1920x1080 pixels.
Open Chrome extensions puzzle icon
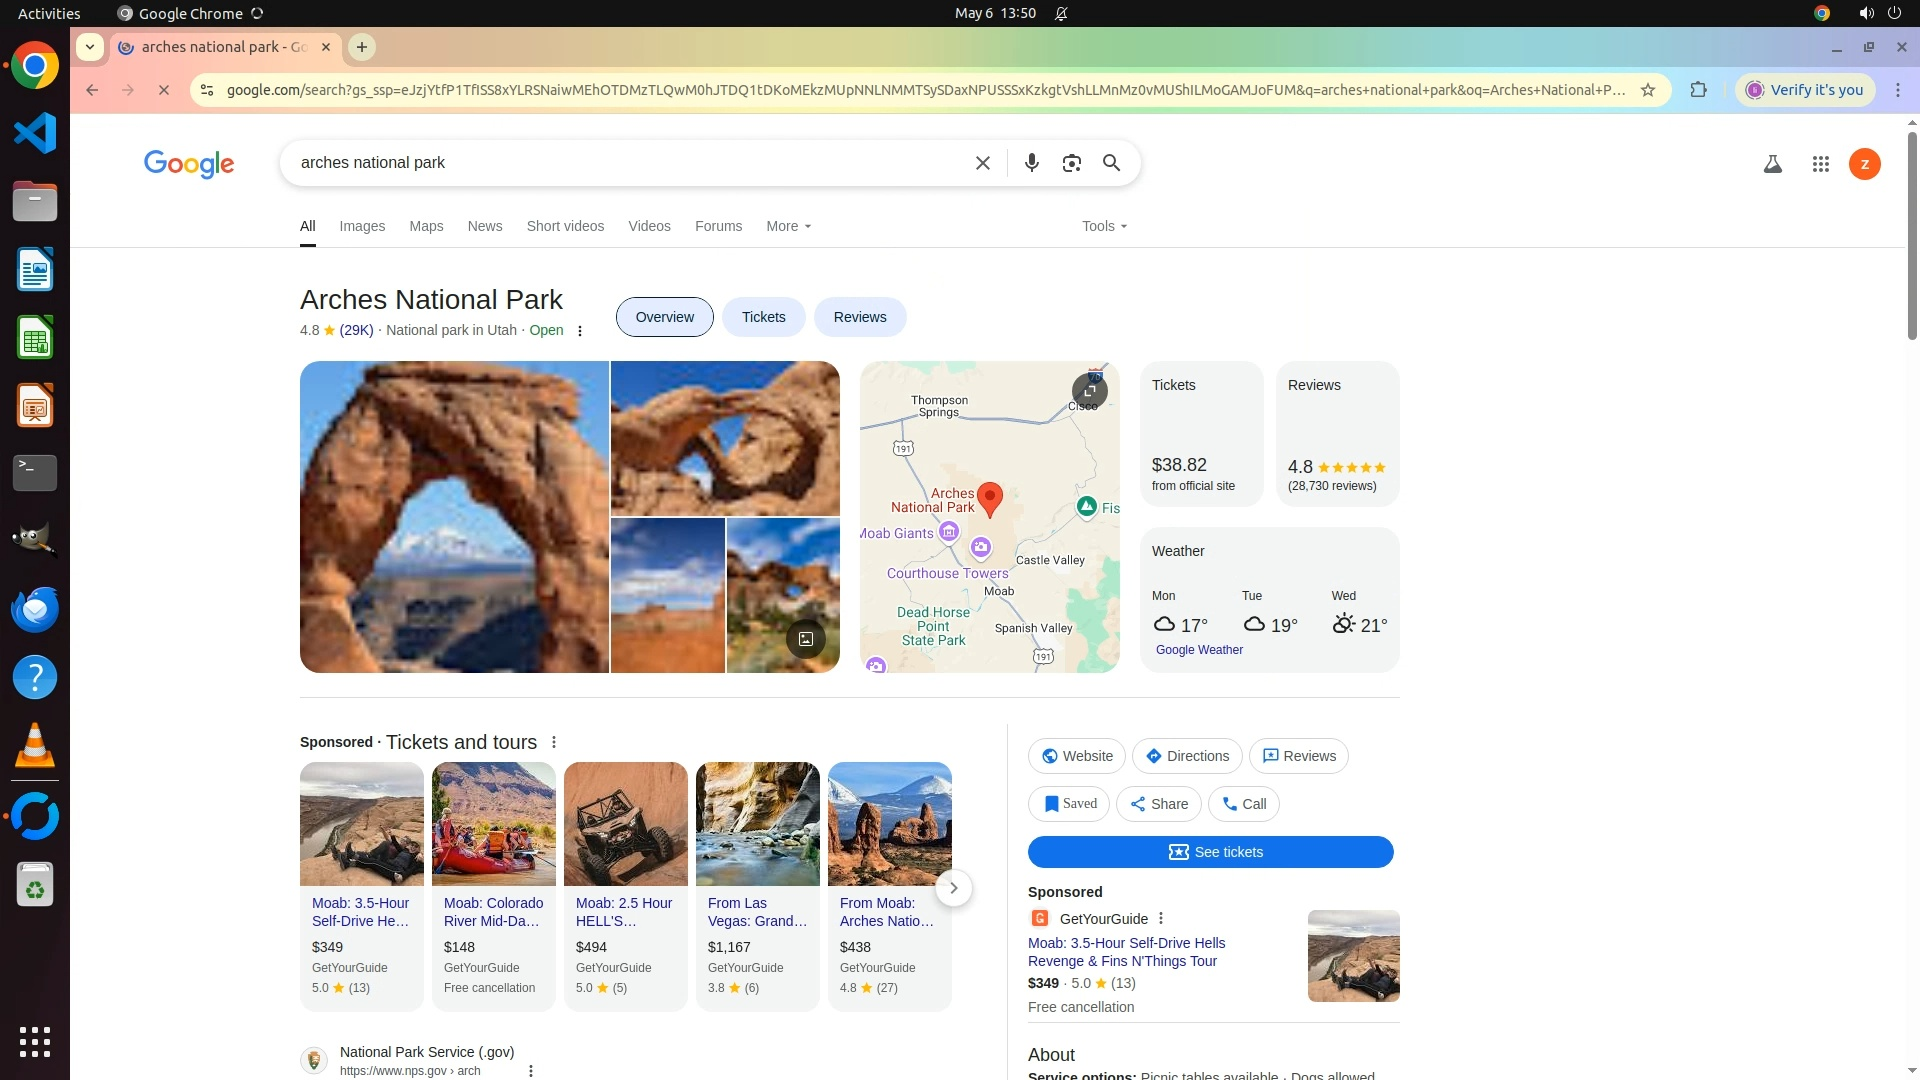click(x=1698, y=90)
